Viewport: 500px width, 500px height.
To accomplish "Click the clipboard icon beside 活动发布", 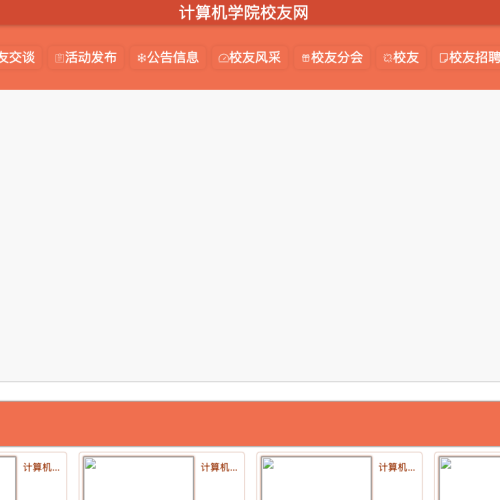I will pos(59,58).
